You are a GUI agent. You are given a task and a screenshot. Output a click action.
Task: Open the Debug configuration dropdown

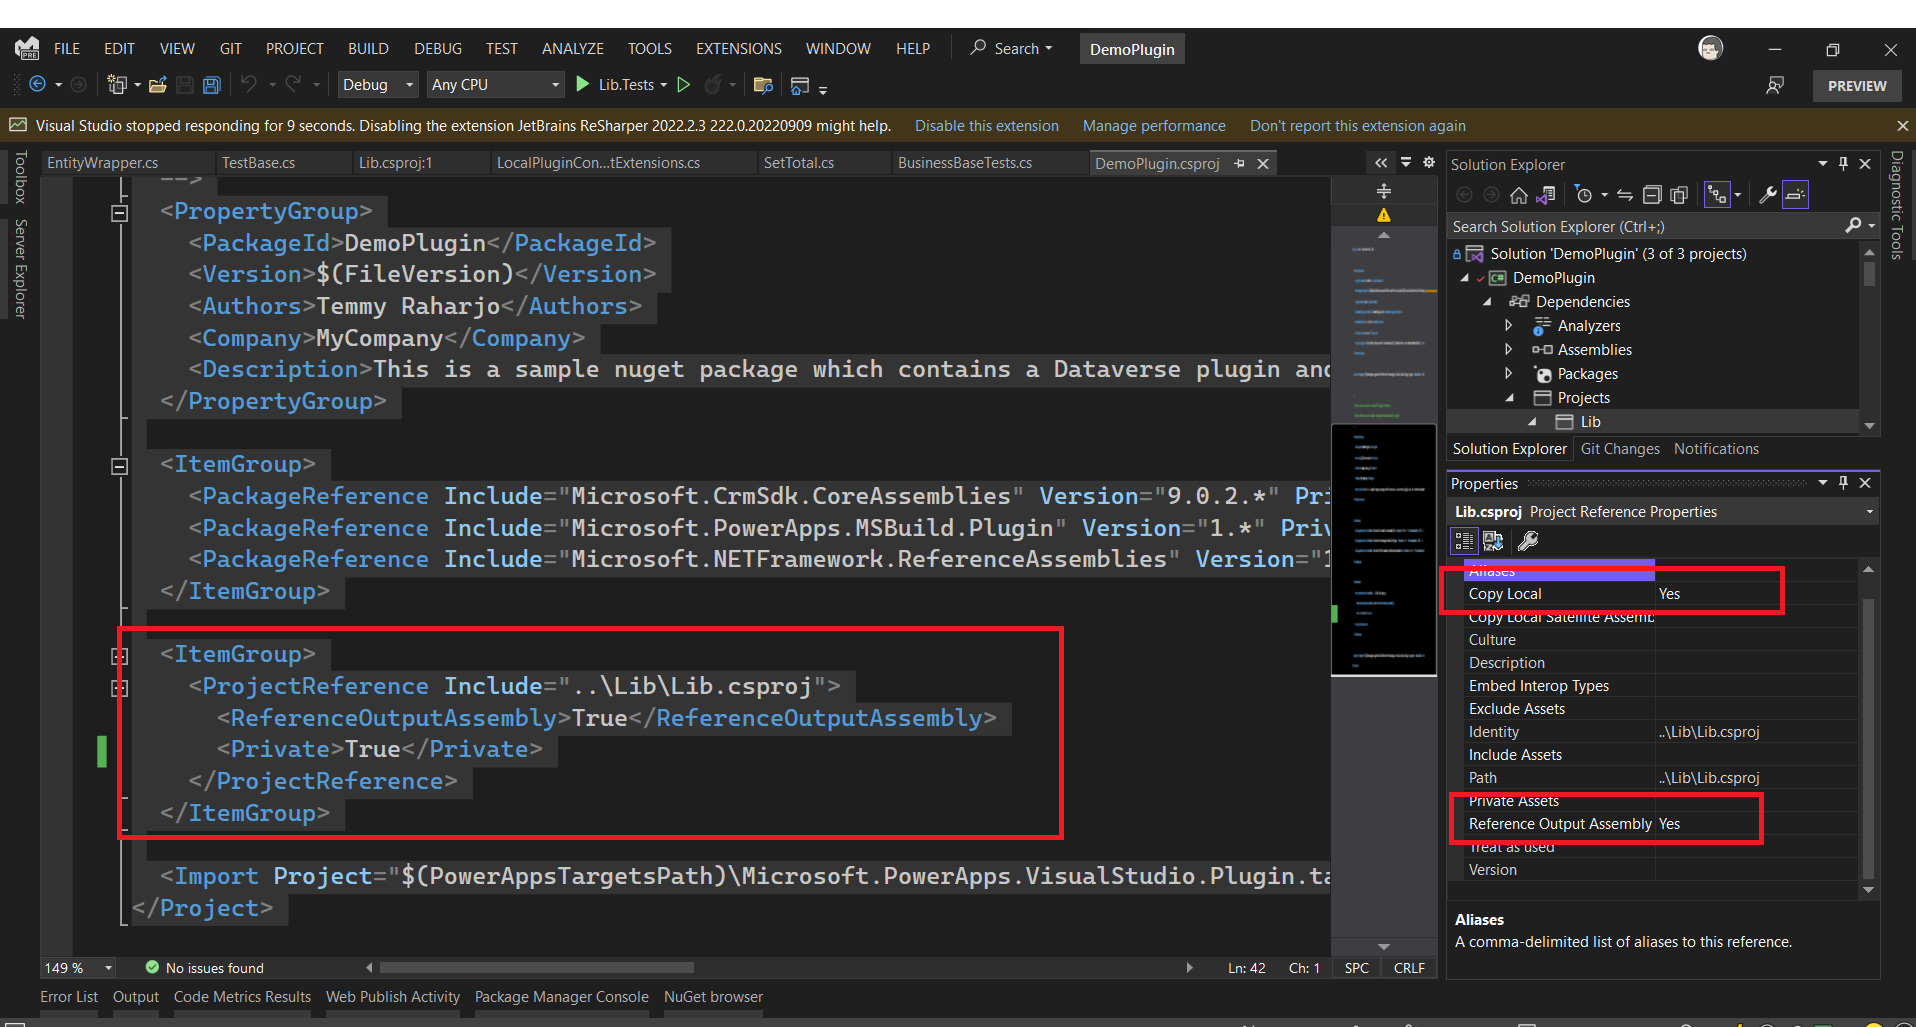tap(378, 85)
